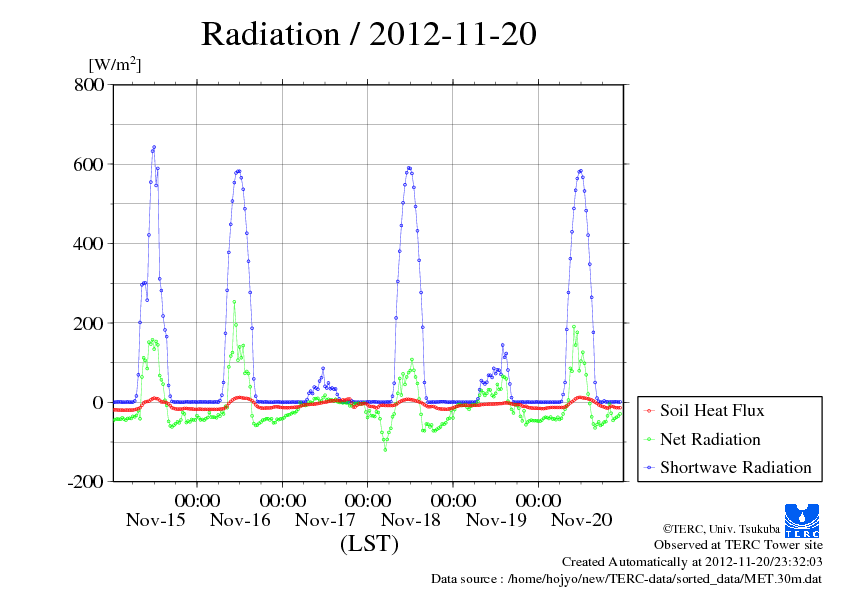The height and width of the screenshot is (595, 842).
Task: Click the chart title Radiation / 2012-11-20
Action: [368, 34]
